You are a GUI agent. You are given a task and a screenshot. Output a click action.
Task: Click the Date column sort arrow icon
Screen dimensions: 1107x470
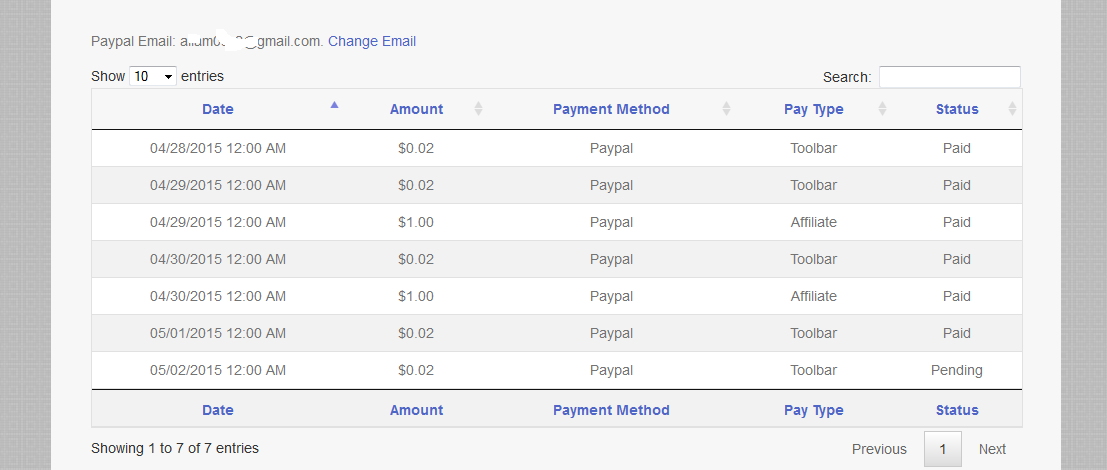334,104
